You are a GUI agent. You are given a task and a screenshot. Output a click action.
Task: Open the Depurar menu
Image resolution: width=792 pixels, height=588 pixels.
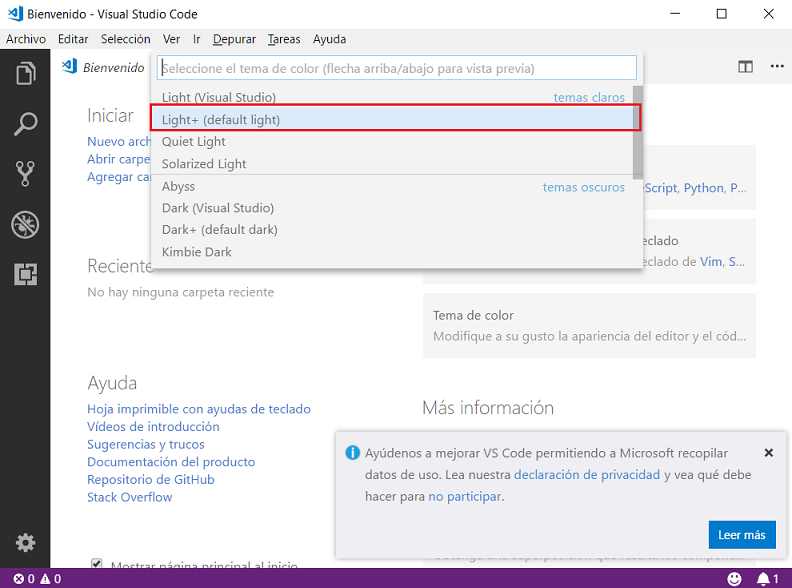pyautogui.click(x=234, y=39)
